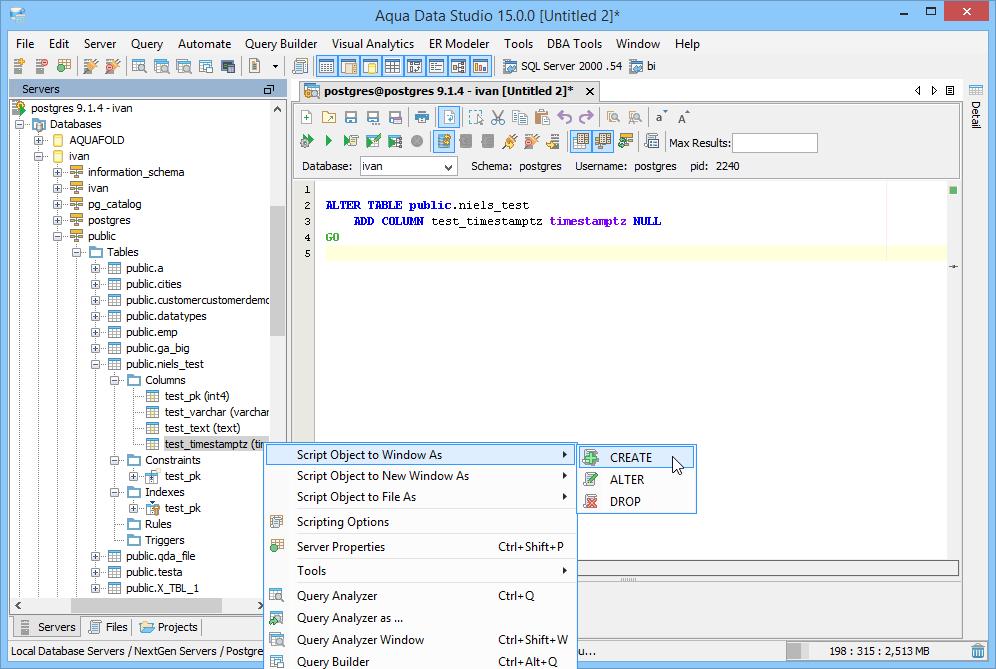The image size is (996, 669).
Task: Click the unregister server icon with red minus
Action: [41, 65]
